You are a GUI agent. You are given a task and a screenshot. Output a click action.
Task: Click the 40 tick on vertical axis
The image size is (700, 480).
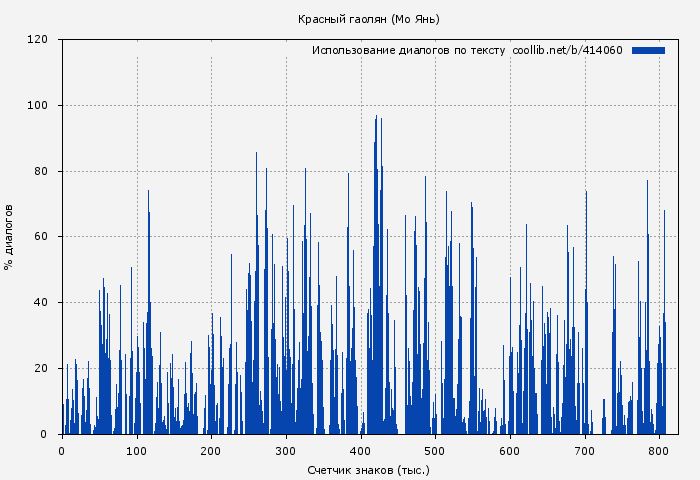tap(41, 303)
